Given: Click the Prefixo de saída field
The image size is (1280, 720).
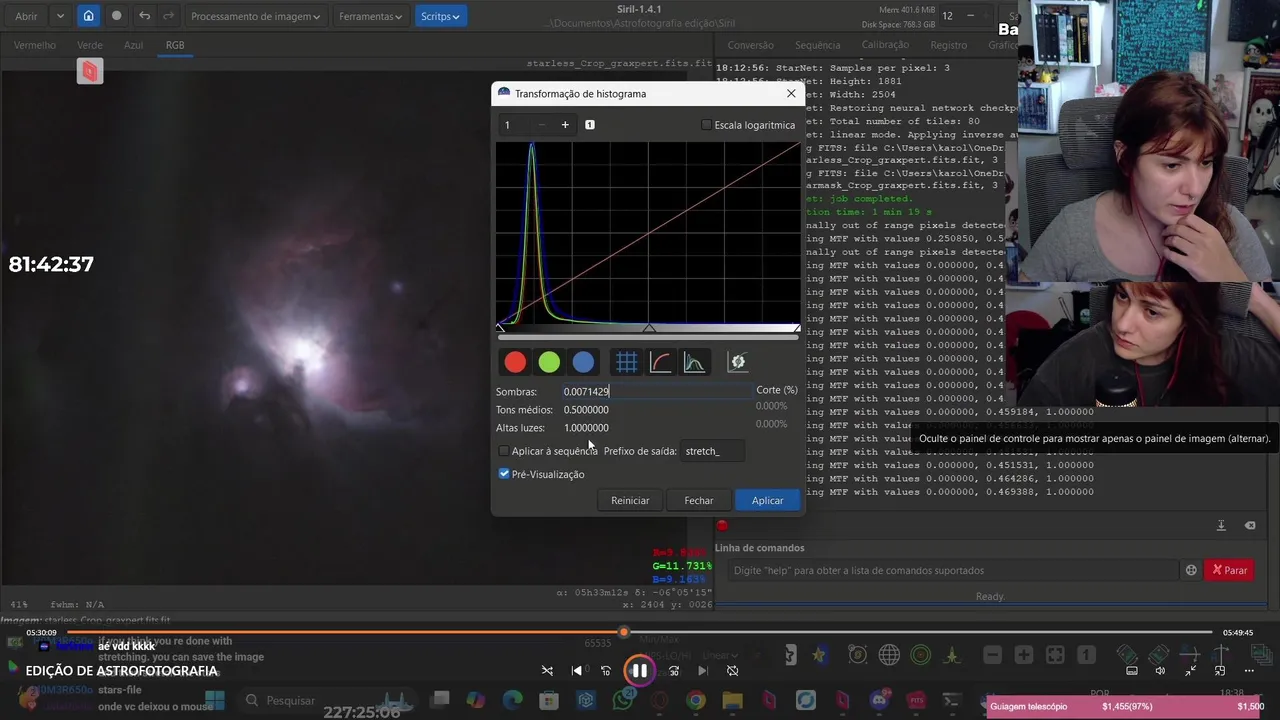Looking at the screenshot, I should tap(713, 451).
